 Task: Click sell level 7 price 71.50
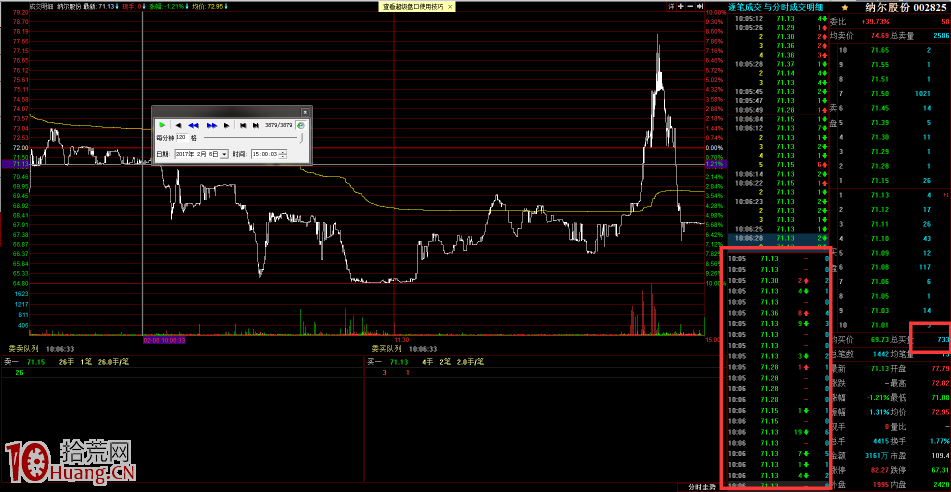pos(879,93)
